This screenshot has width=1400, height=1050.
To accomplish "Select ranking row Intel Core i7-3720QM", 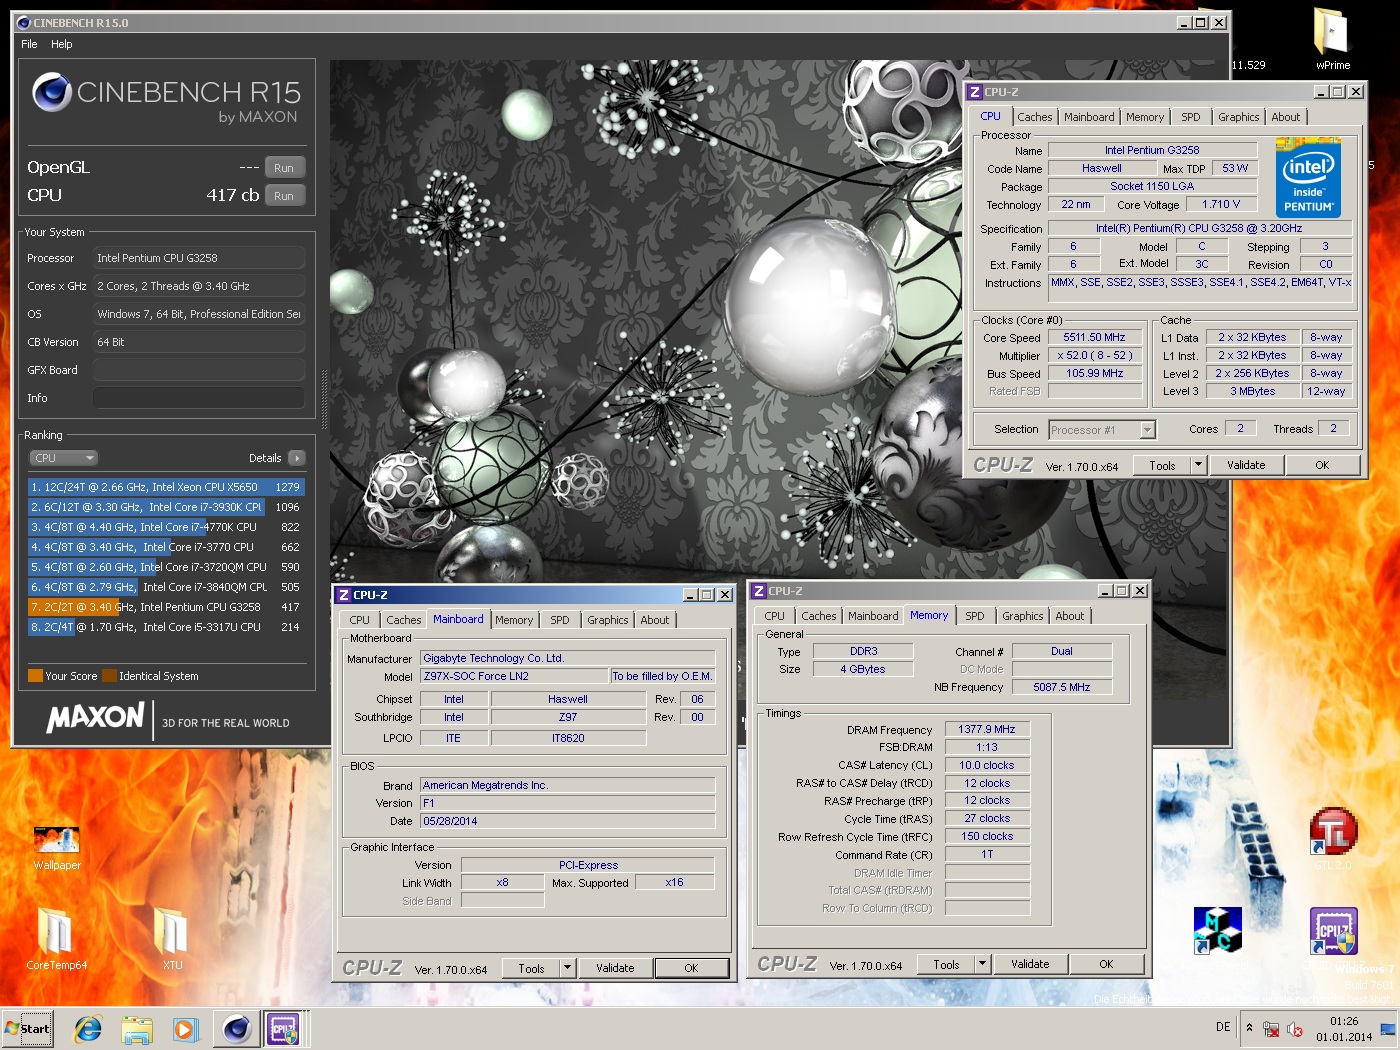I will pyautogui.click(x=166, y=567).
